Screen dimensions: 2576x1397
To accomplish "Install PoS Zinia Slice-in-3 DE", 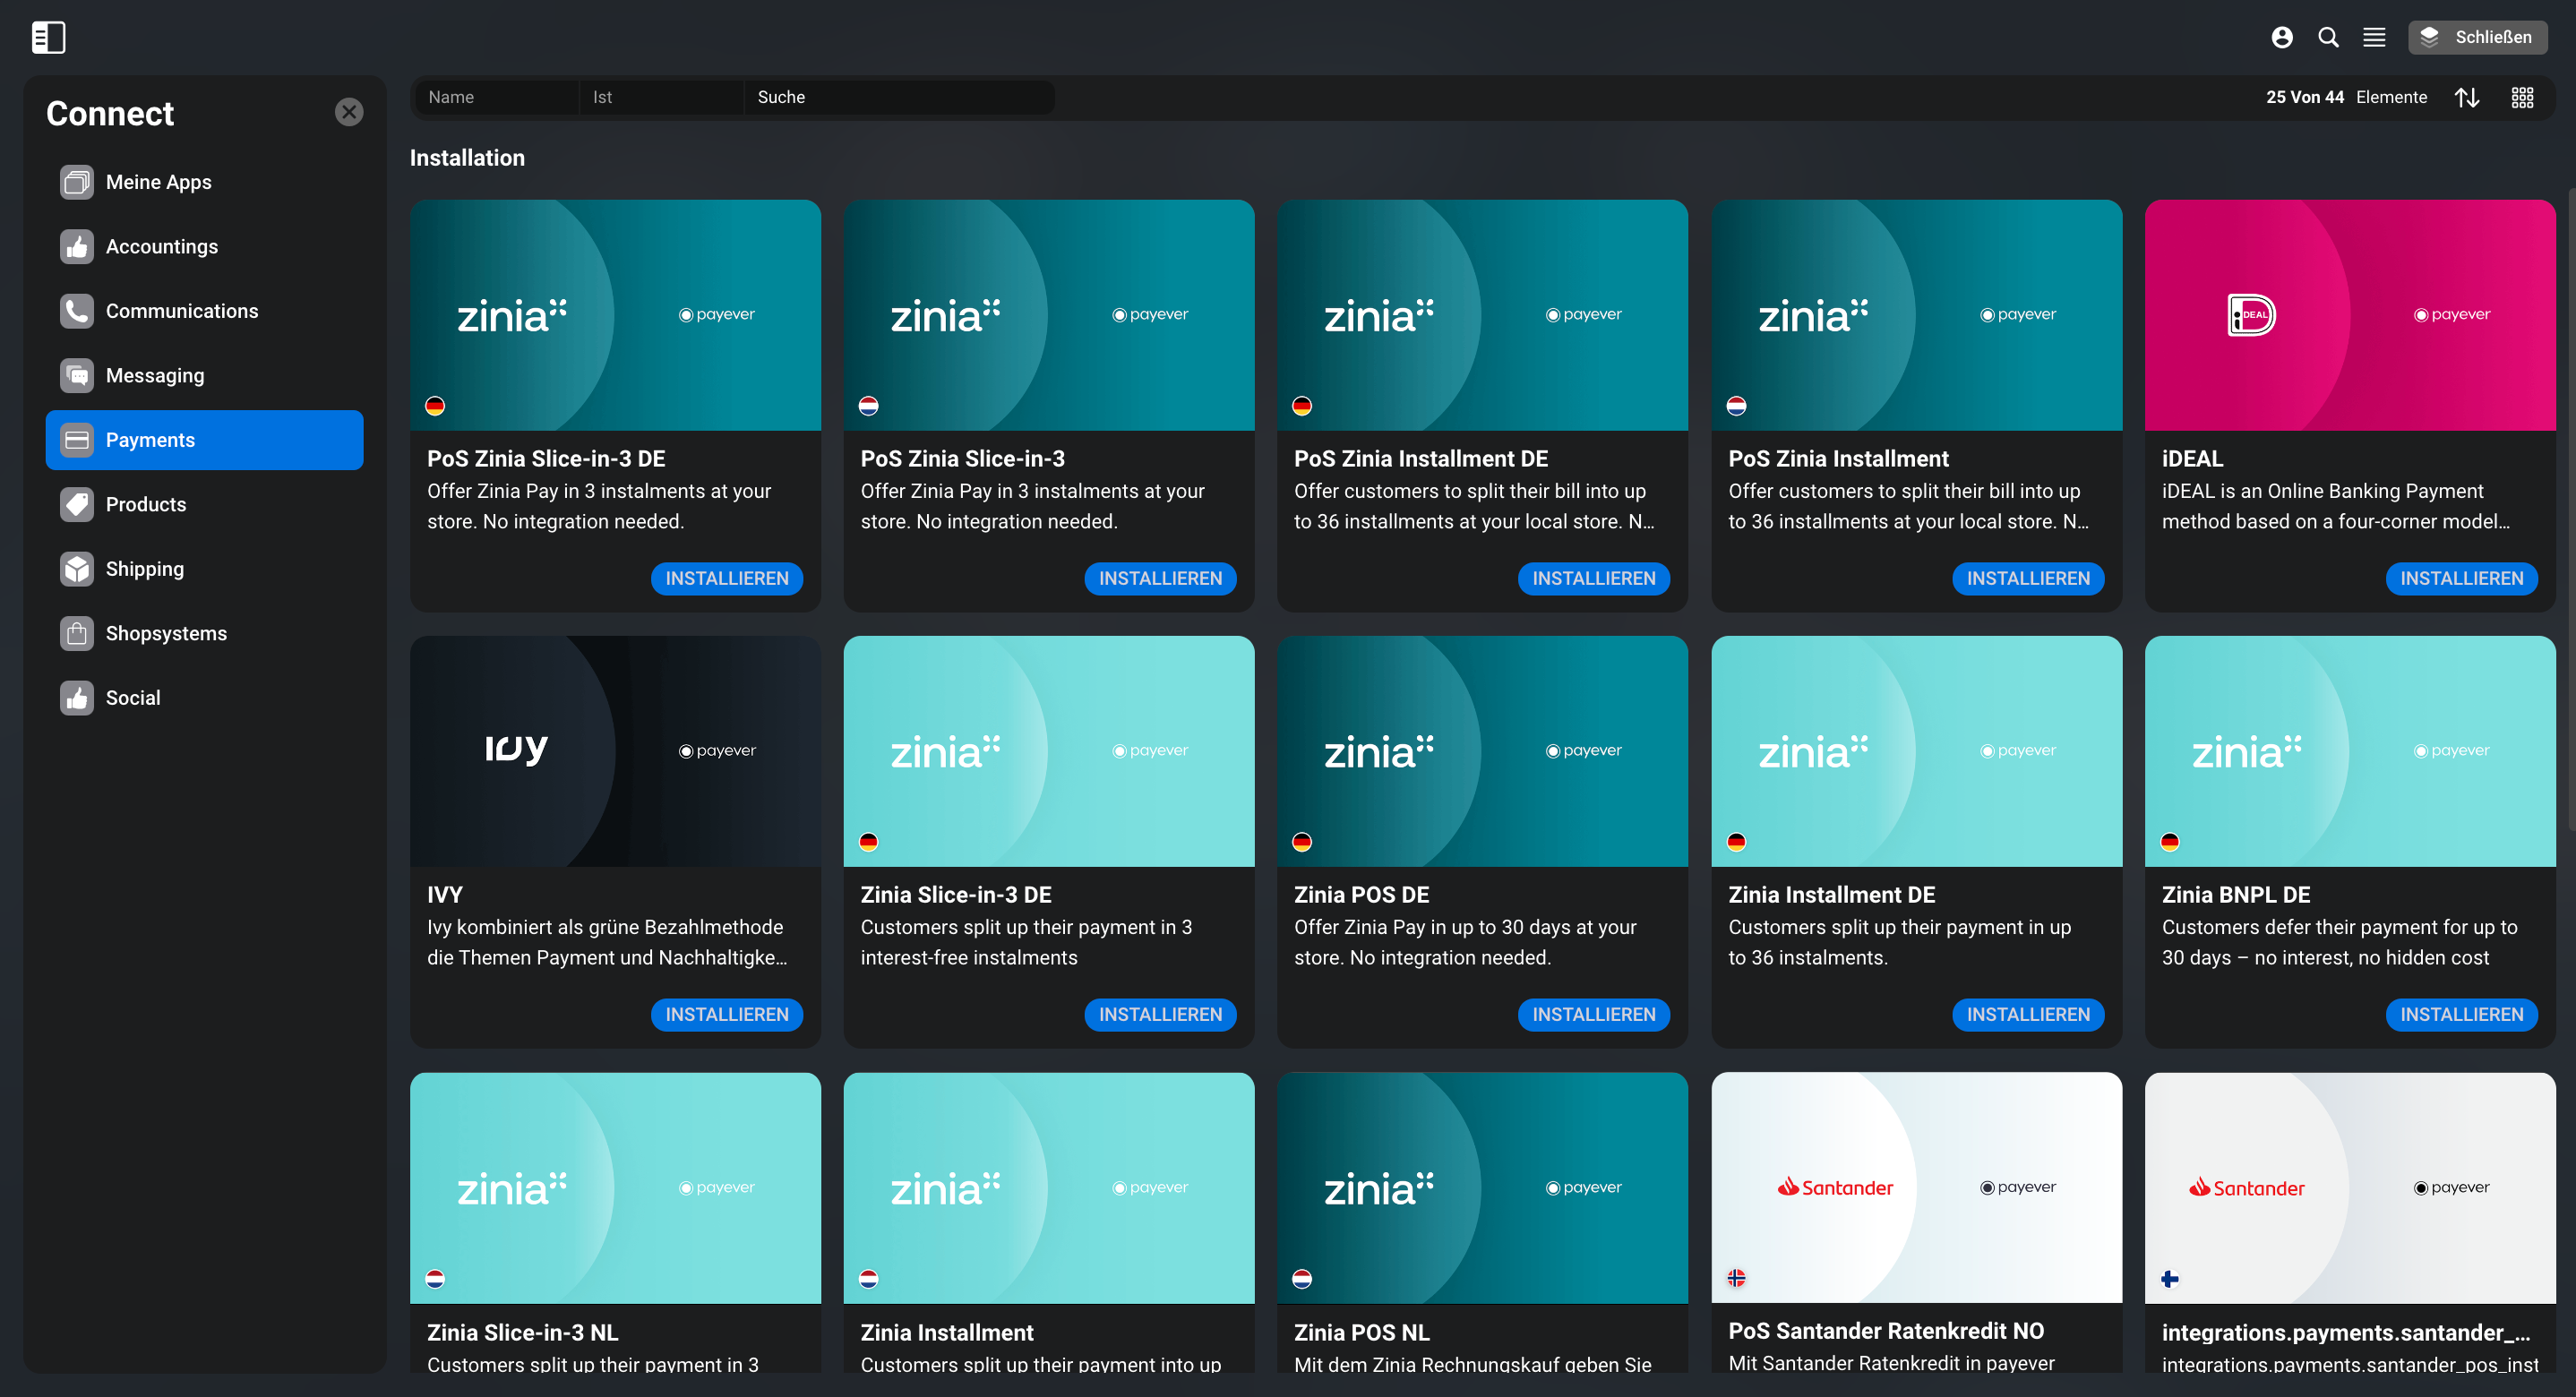I will pos(727,579).
